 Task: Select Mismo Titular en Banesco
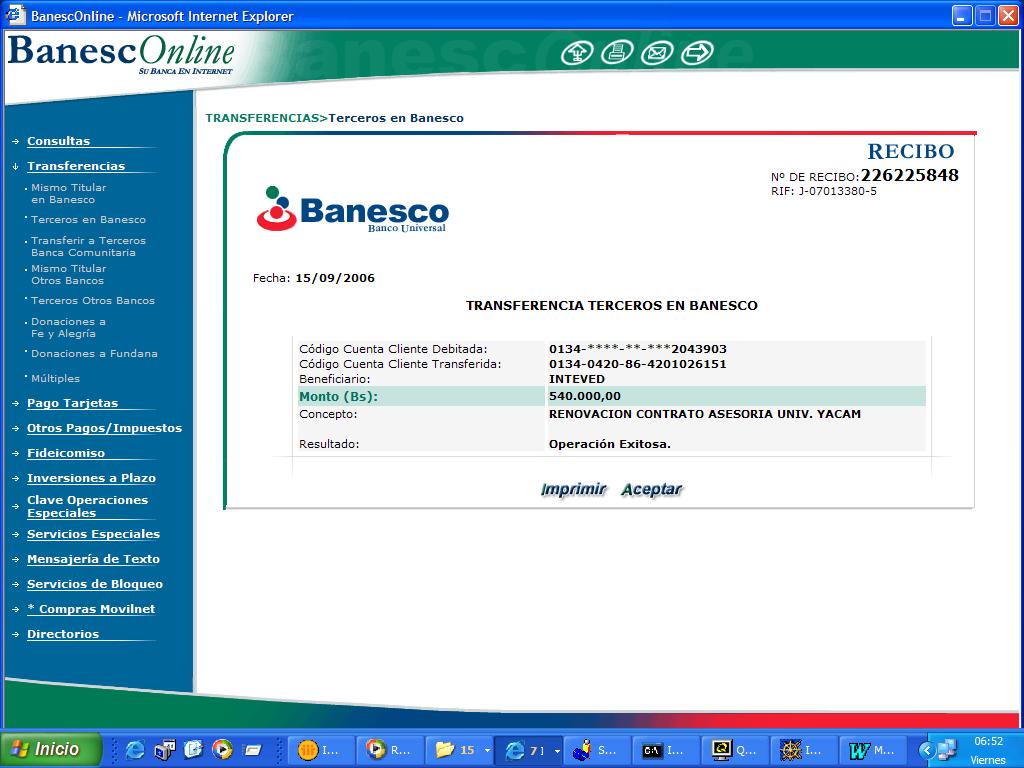click(69, 193)
